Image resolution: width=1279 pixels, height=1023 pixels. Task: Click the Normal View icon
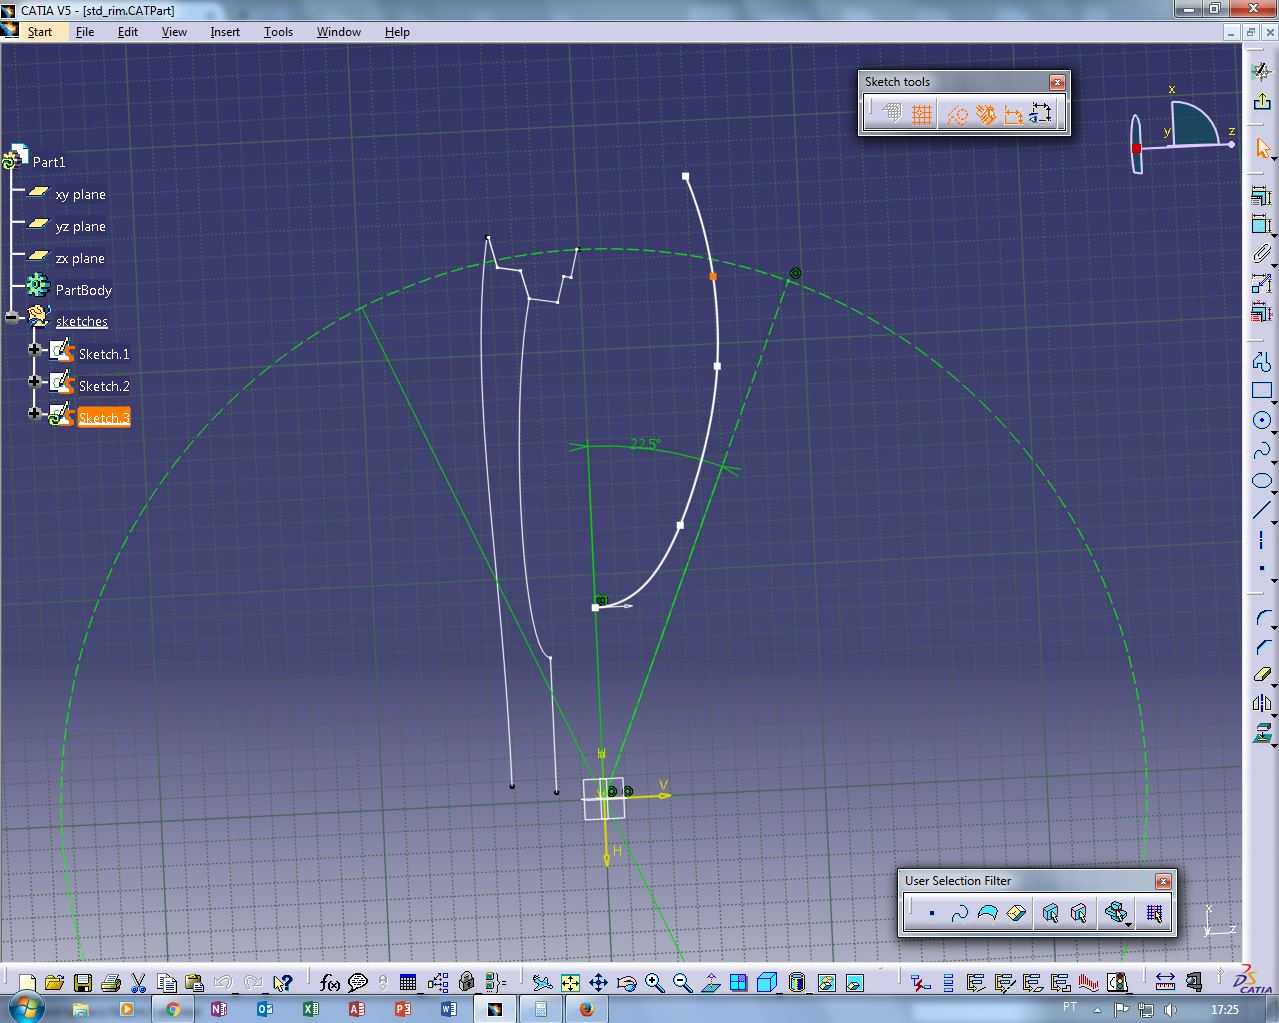pyautogui.click(x=710, y=983)
